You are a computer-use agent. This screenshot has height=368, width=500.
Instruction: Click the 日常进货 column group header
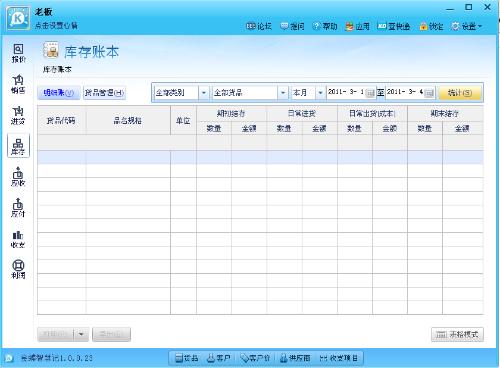(302, 114)
